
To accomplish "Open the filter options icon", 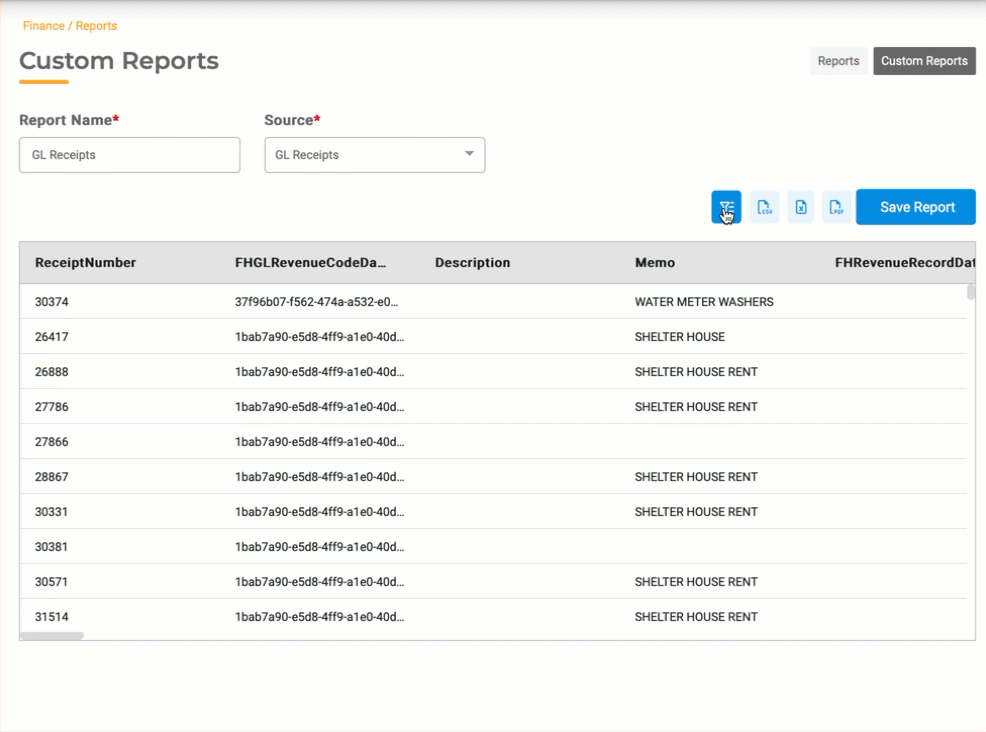I will (x=727, y=207).
